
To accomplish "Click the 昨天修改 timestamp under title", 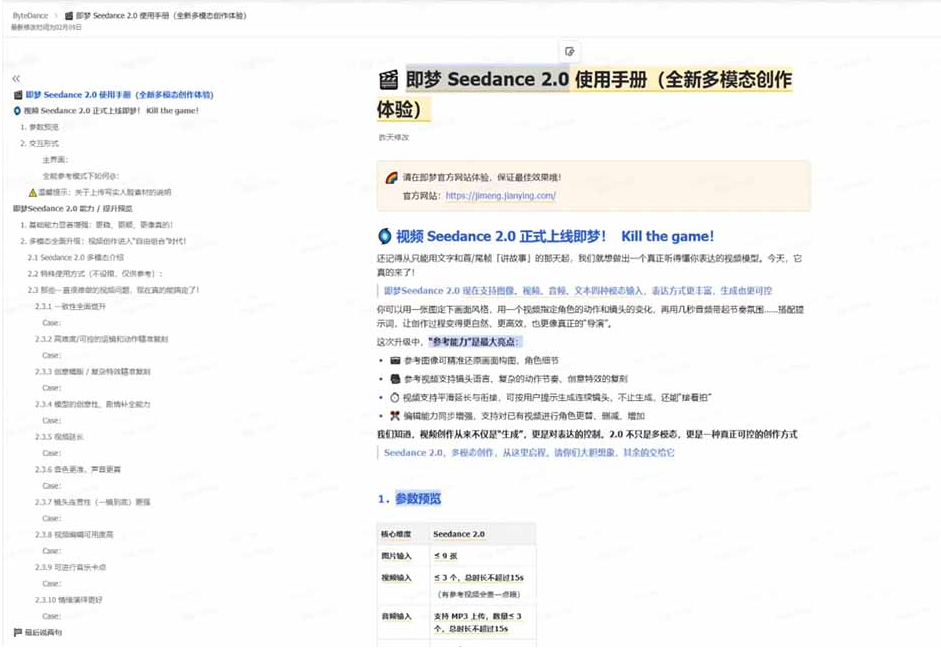I will [394, 137].
